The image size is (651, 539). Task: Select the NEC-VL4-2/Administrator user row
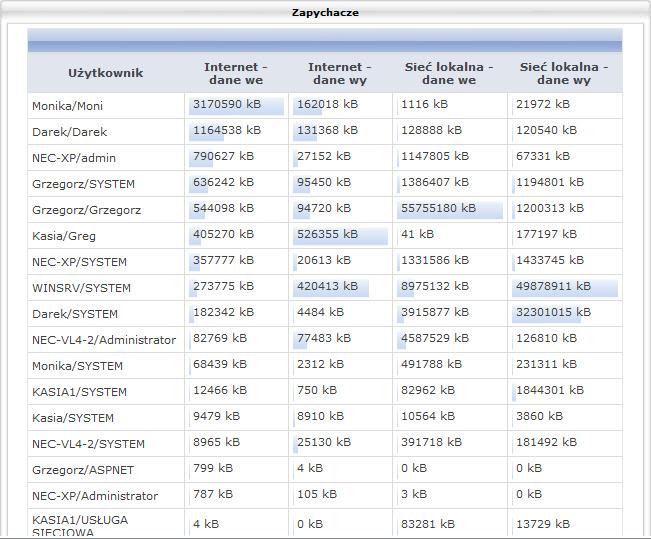pyautogui.click(x=325, y=340)
